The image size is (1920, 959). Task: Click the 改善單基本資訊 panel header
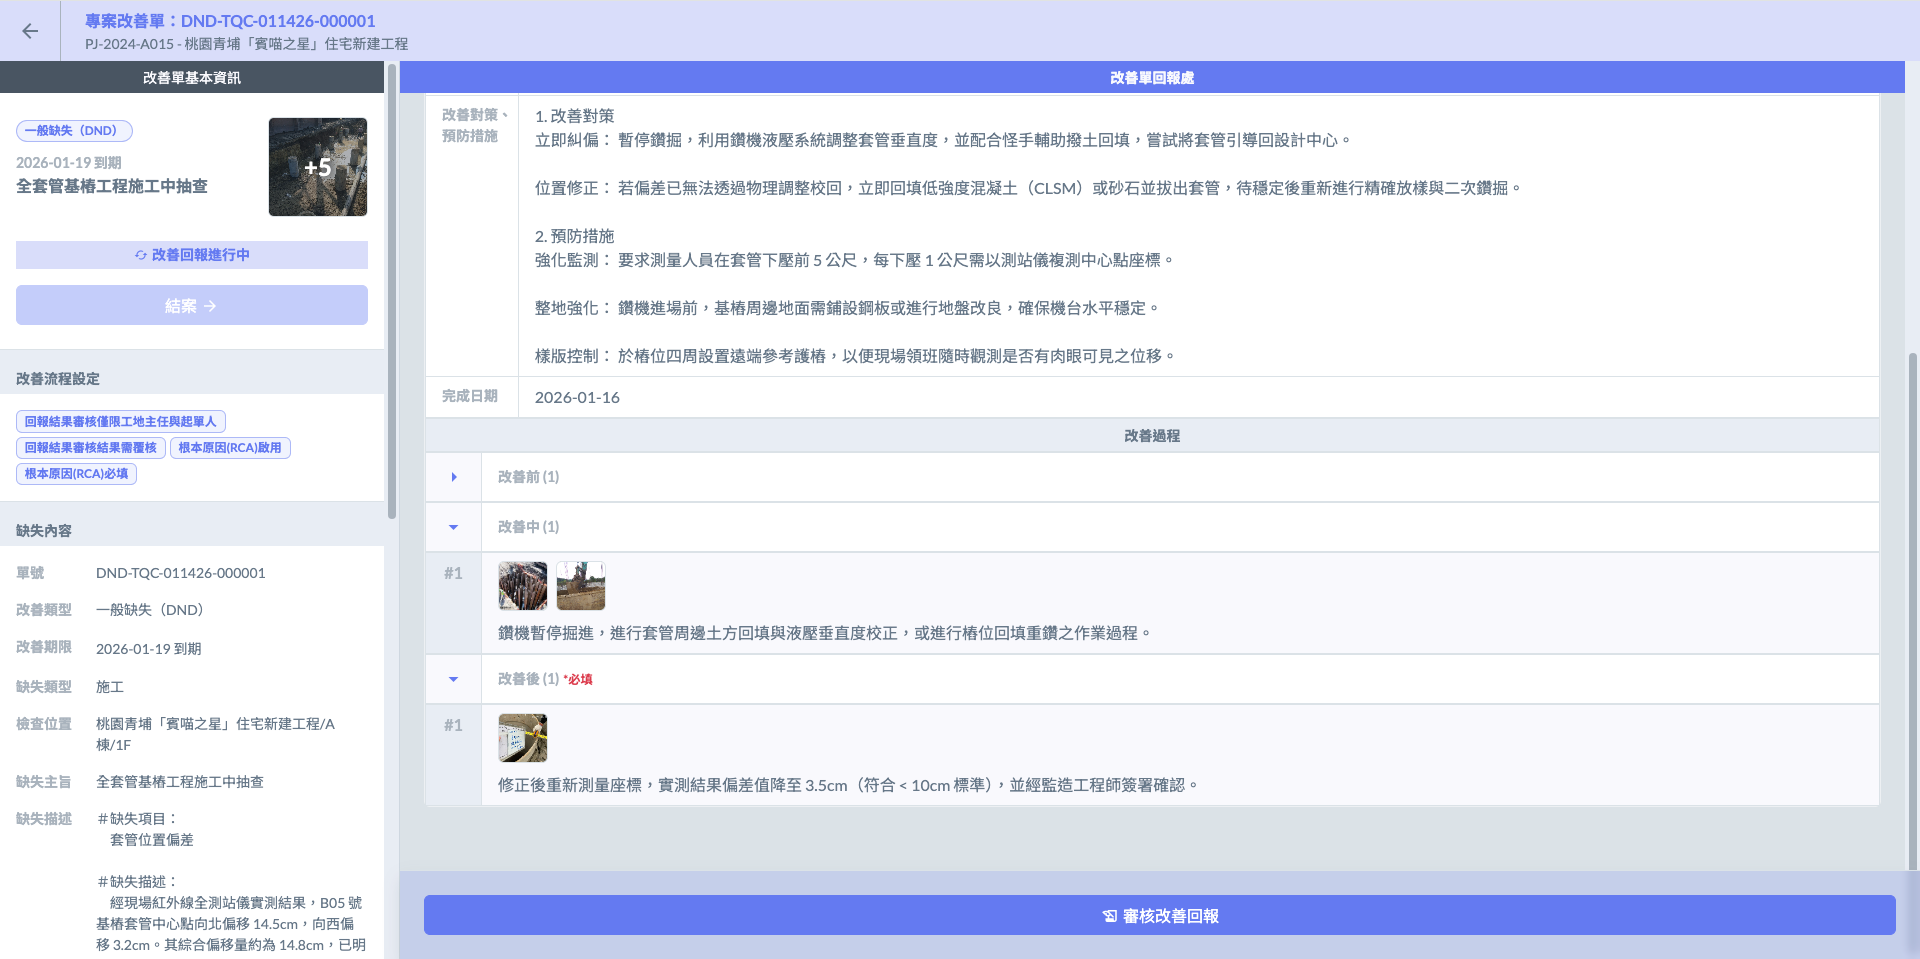tap(191, 77)
